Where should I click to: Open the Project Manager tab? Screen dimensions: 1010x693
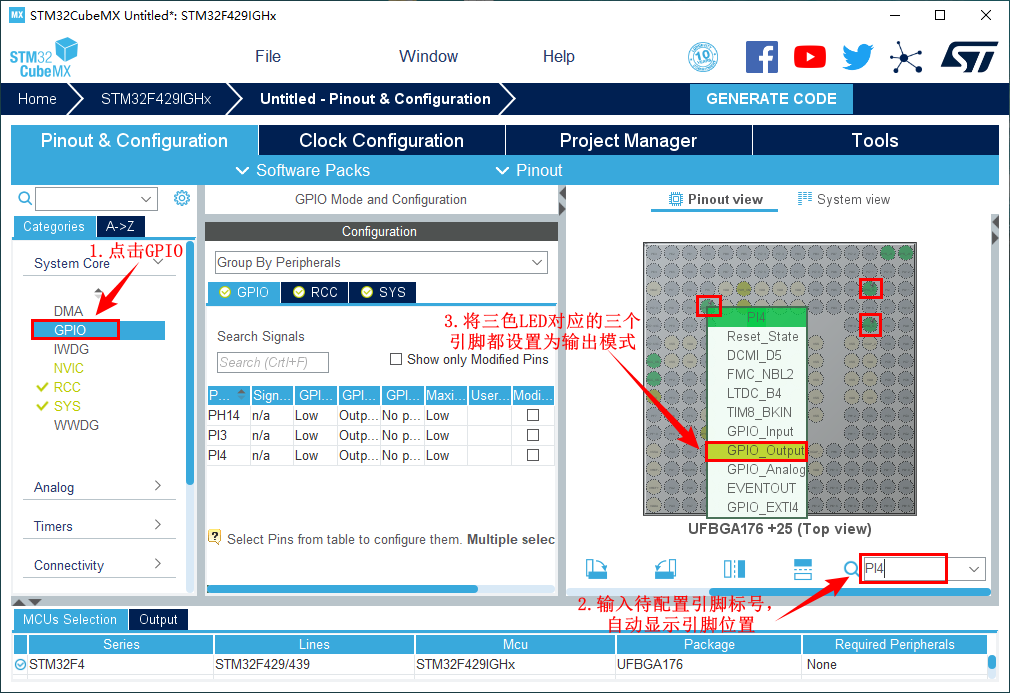point(628,140)
